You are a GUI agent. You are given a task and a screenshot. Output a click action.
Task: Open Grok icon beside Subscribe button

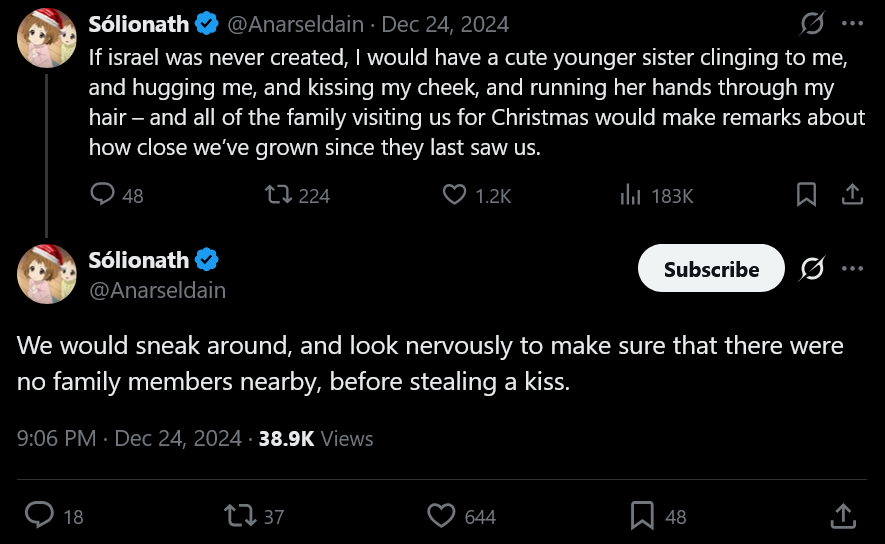click(x=813, y=269)
